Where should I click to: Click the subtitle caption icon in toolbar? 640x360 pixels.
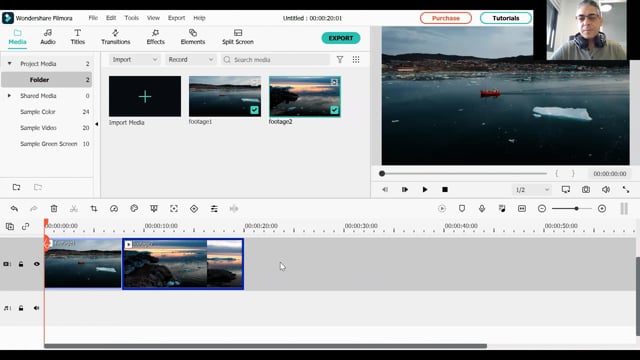pos(522,209)
